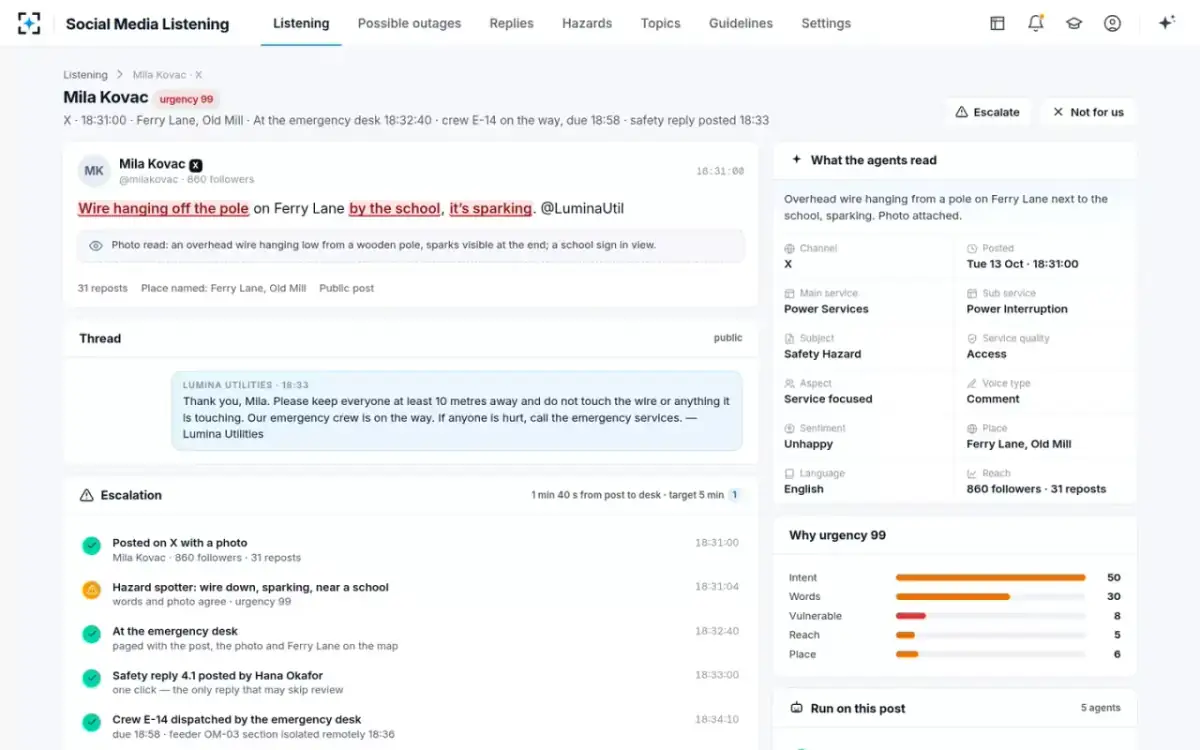1200x750 pixels.
Task: Click the Sub service icon
Action: [x=972, y=293]
